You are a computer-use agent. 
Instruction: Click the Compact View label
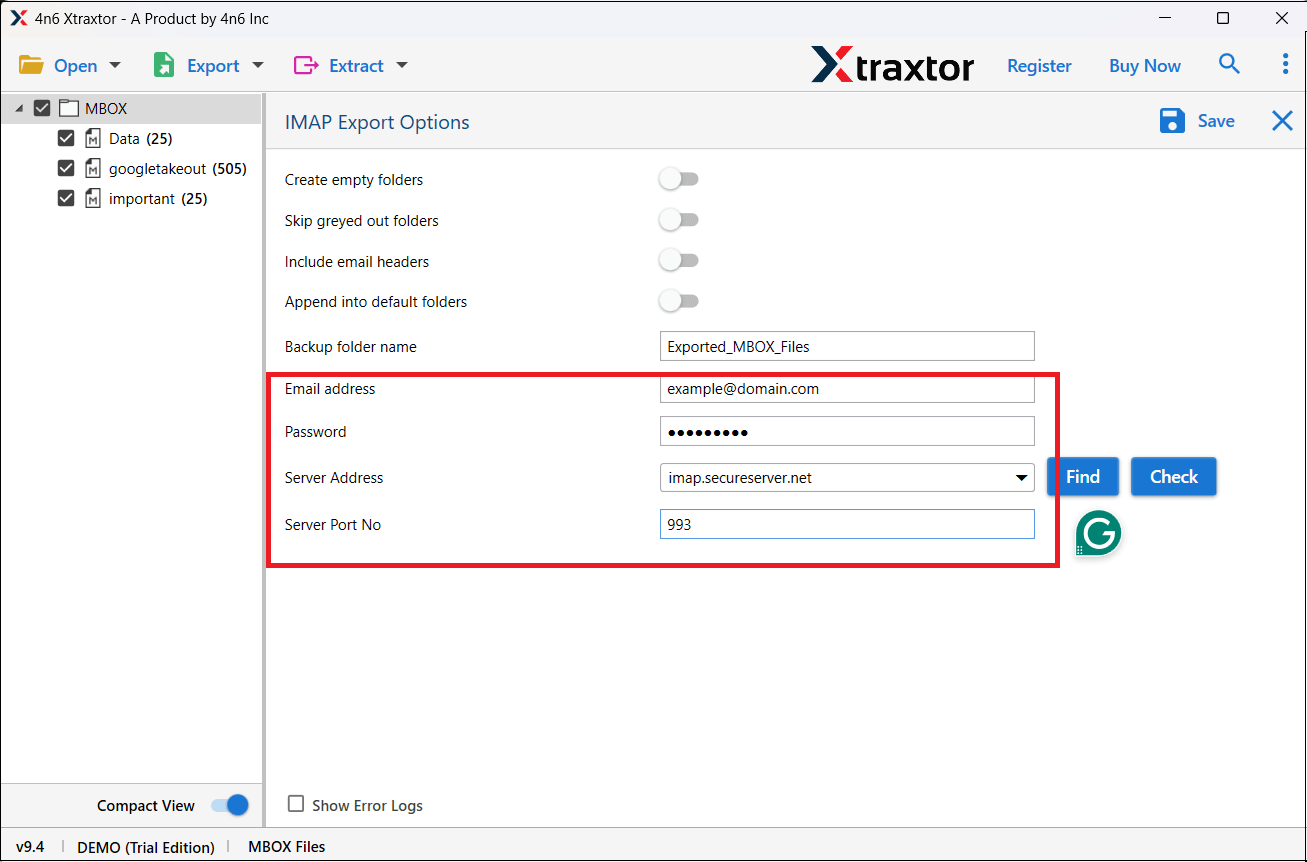[x=146, y=805]
